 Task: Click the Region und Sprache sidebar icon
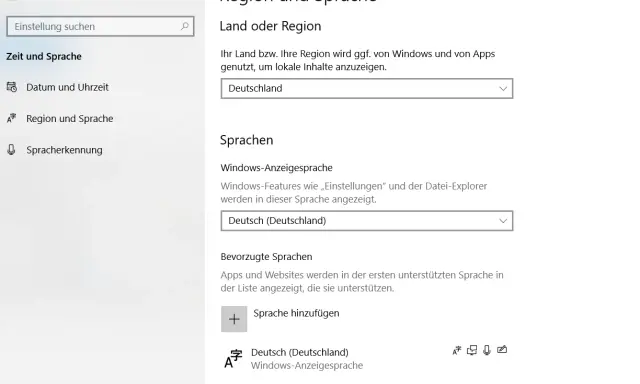[x=11, y=118]
